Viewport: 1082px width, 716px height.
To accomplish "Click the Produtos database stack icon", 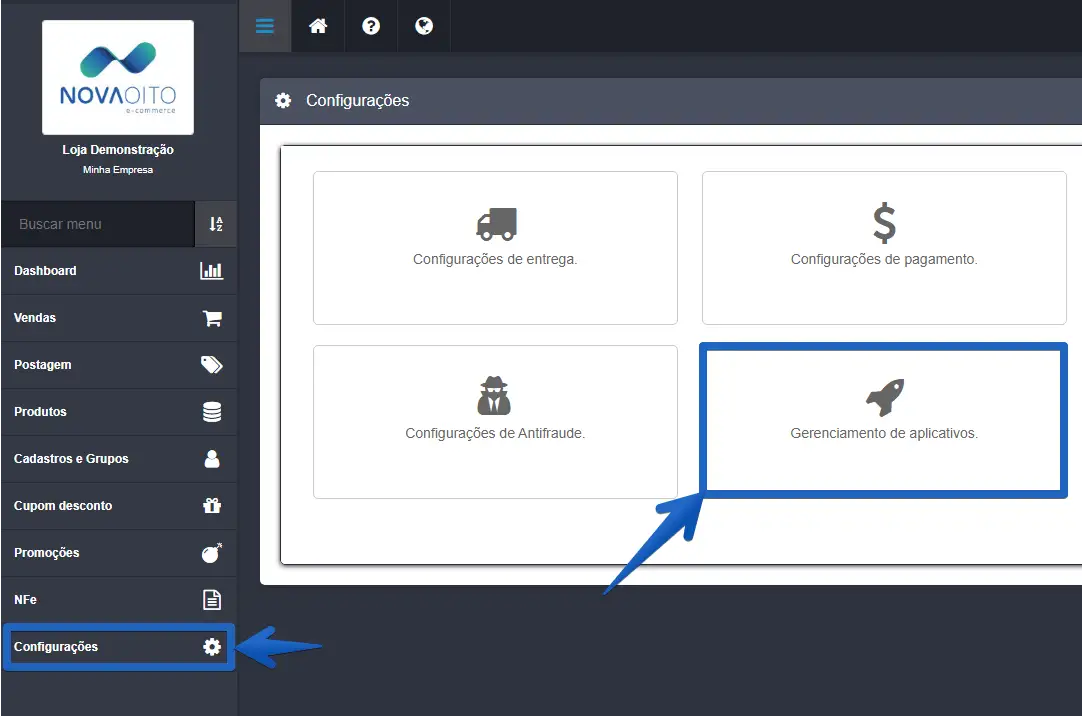I will coord(212,412).
